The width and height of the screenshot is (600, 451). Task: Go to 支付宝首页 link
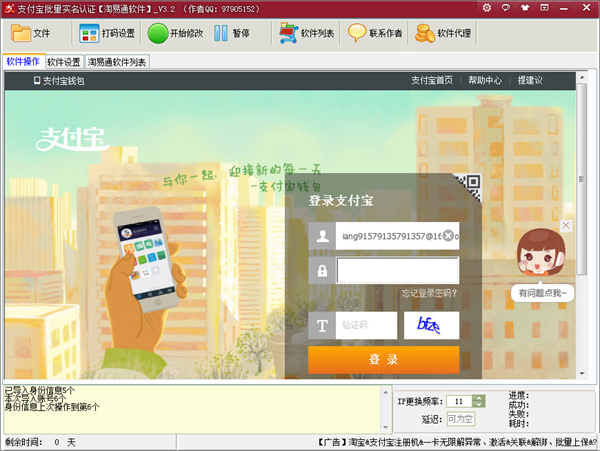pyautogui.click(x=432, y=80)
